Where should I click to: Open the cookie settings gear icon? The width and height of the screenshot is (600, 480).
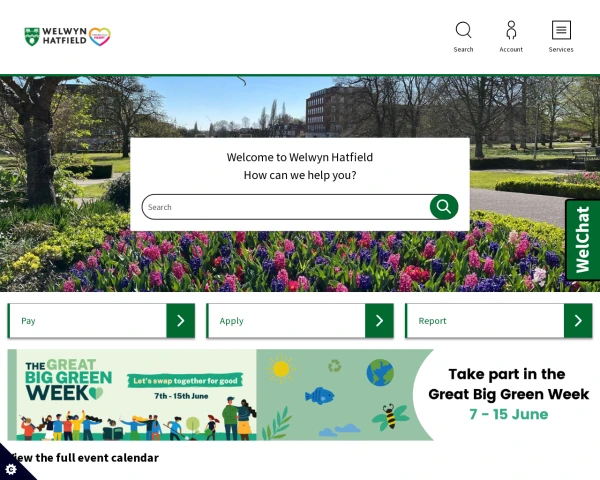tap(11, 469)
